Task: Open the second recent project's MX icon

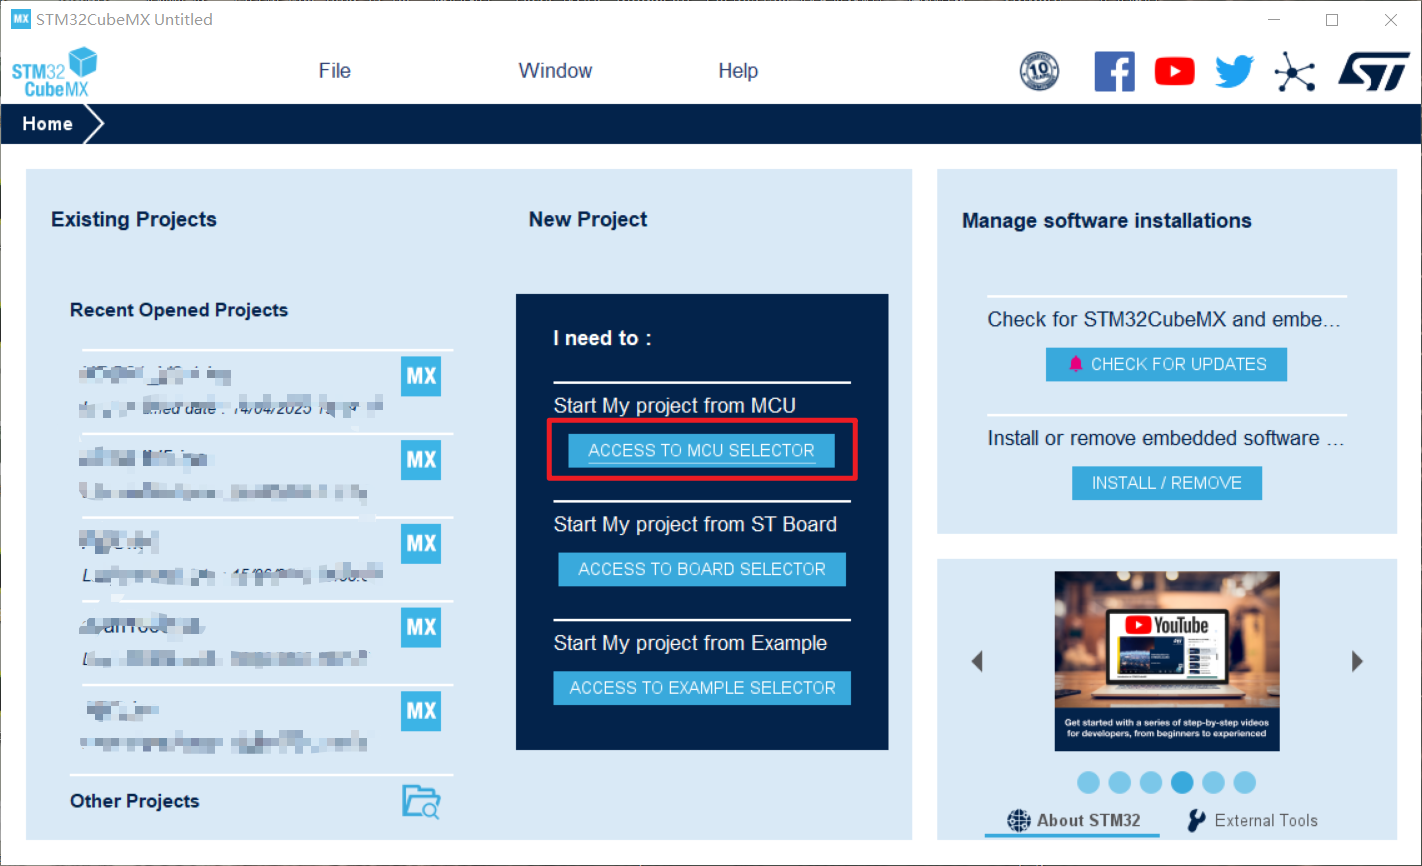Action: pyautogui.click(x=421, y=460)
